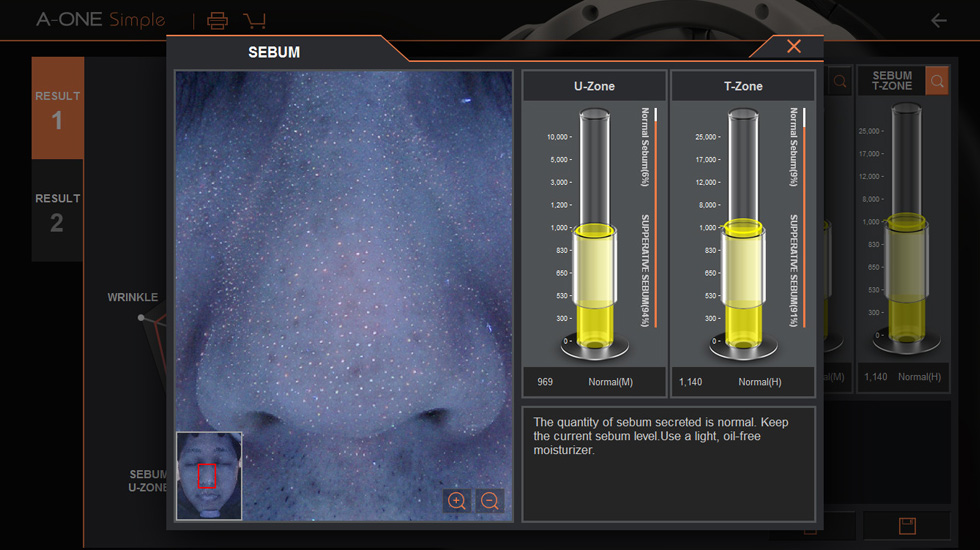Click the background Sebum T-Zone tube
The height and width of the screenshot is (550, 980).
(905, 230)
